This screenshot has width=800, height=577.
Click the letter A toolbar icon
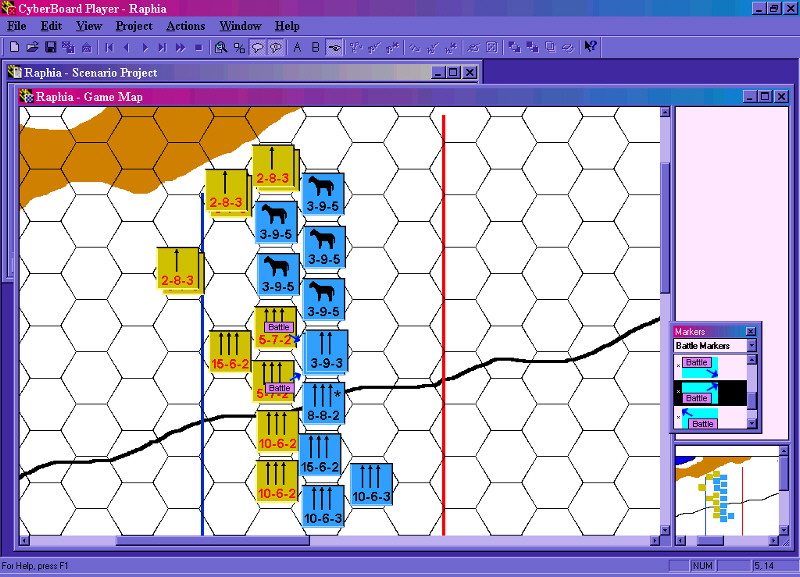(297, 47)
